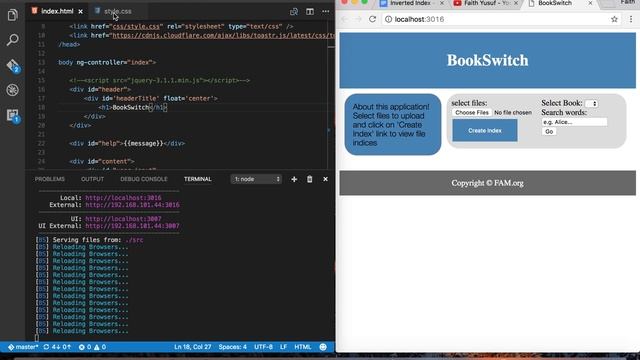Click 'Ln 18, Col 27' in status bar
Screen dimensions: 640x360
(x=193, y=347)
